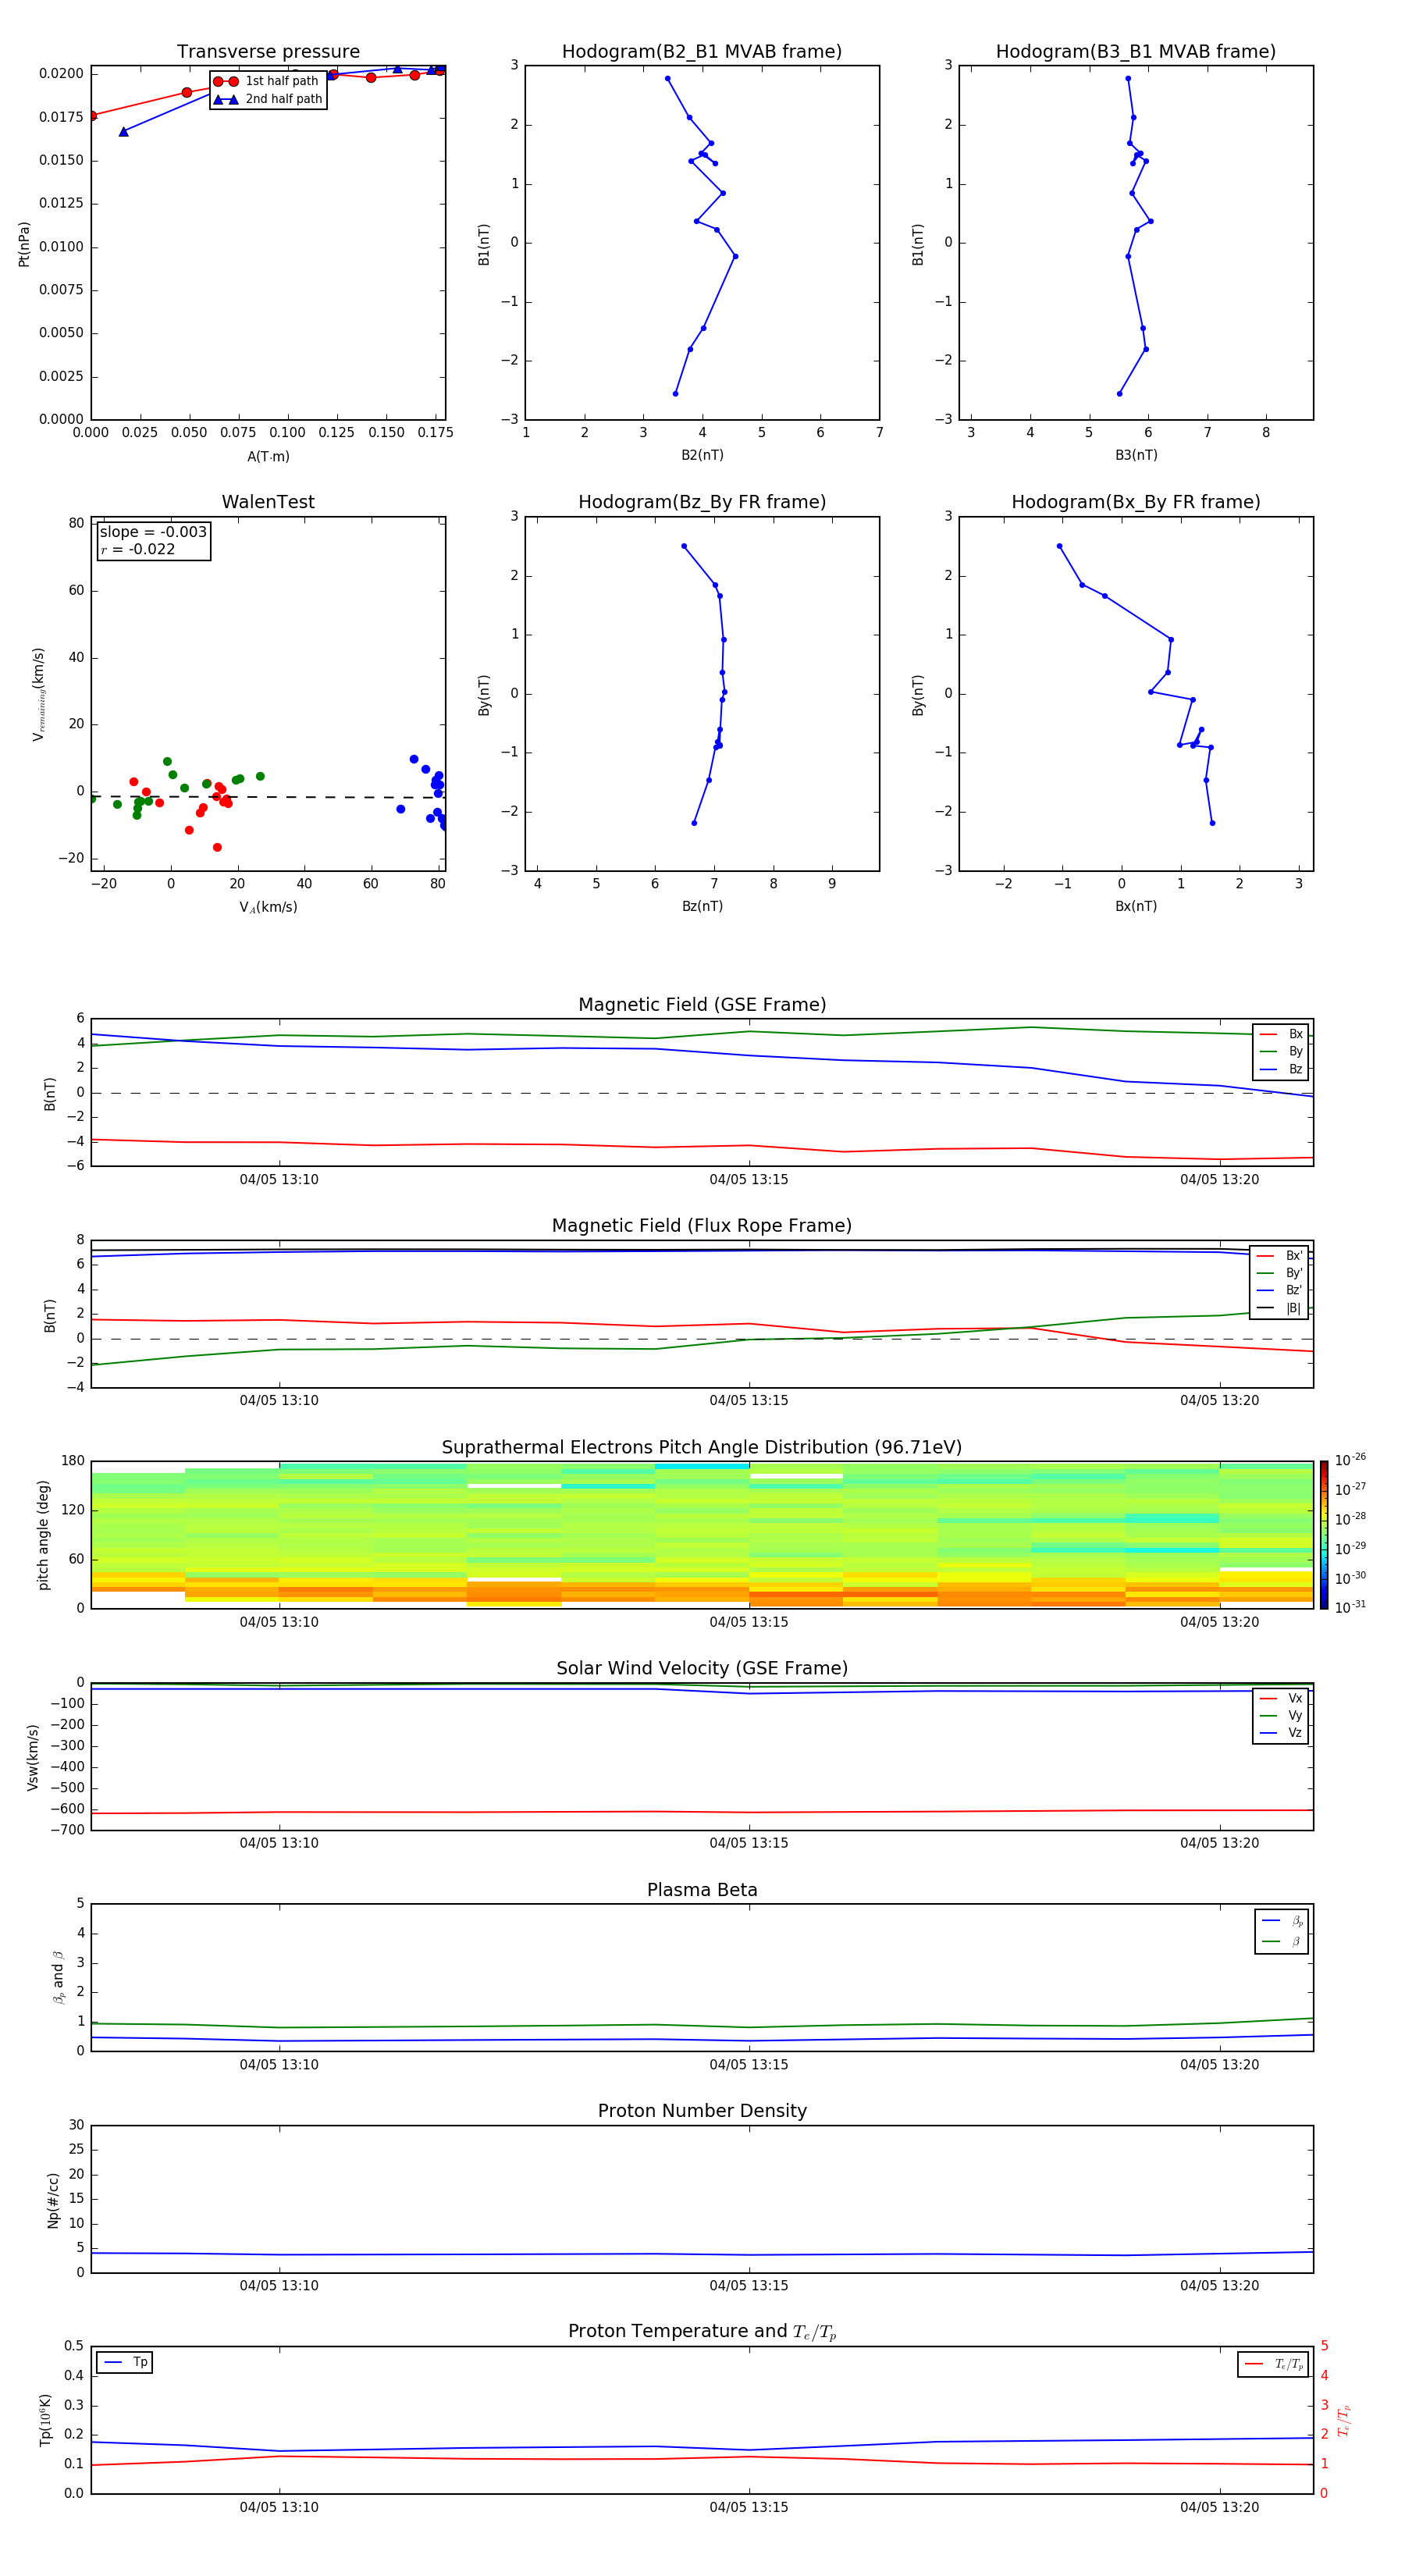
Task: Click the Suprathermal Electrons Pitch Angle Distribution title
Action: tap(702, 1448)
